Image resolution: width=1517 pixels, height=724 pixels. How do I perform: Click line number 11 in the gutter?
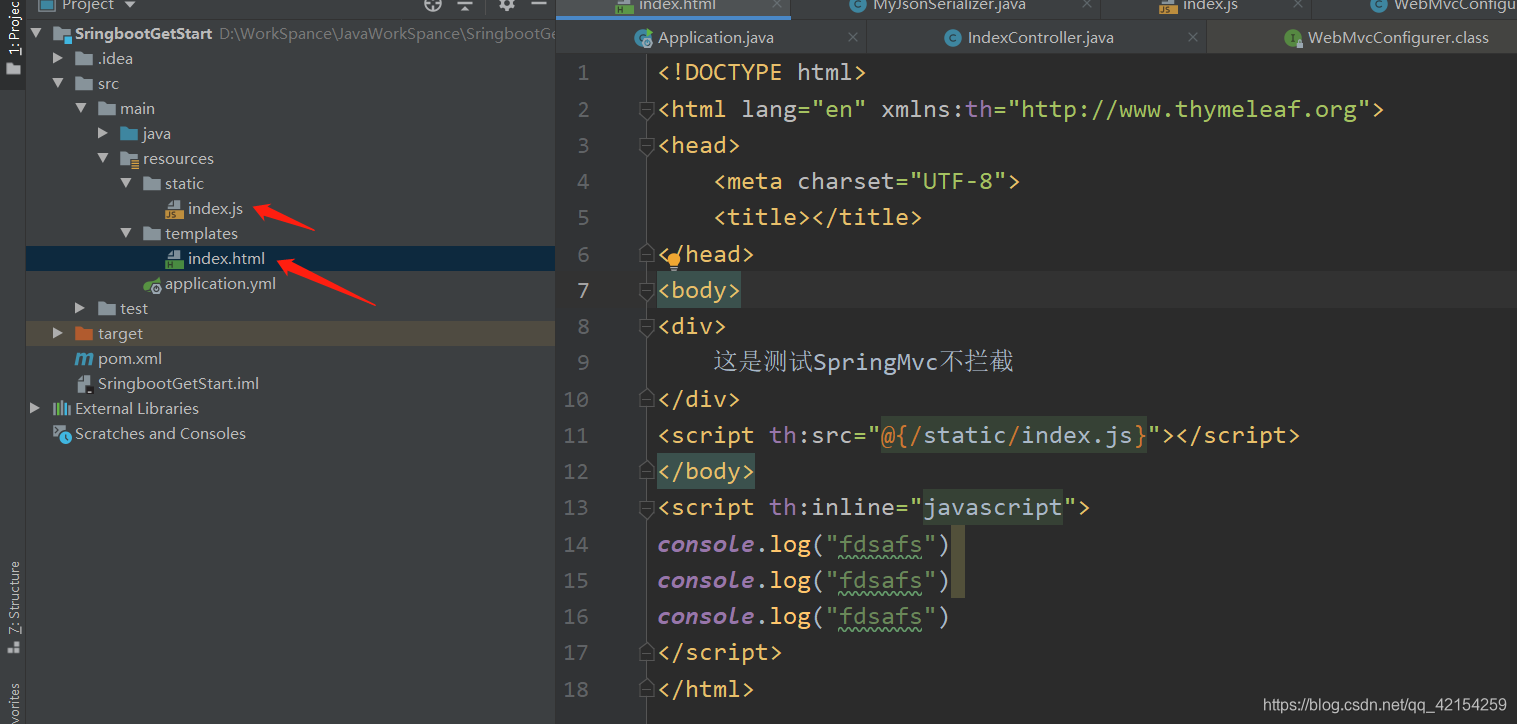(x=576, y=436)
